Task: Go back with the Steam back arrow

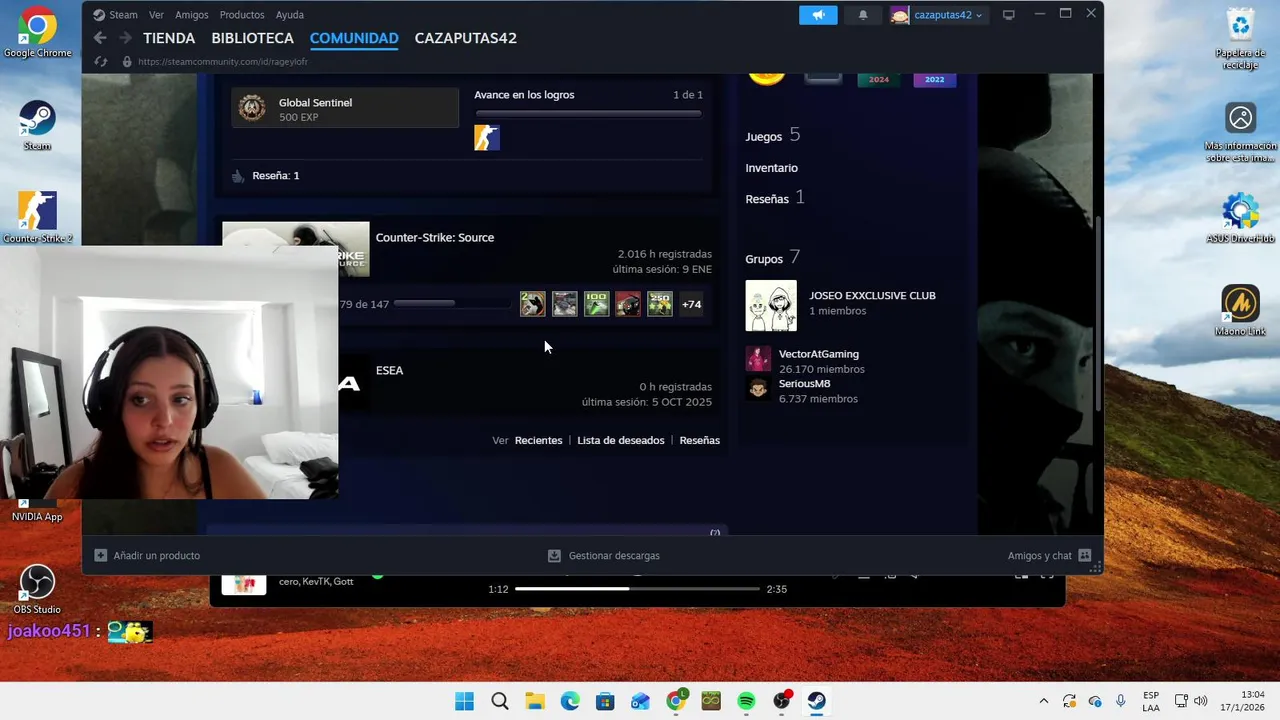Action: click(x=100, y=38)
